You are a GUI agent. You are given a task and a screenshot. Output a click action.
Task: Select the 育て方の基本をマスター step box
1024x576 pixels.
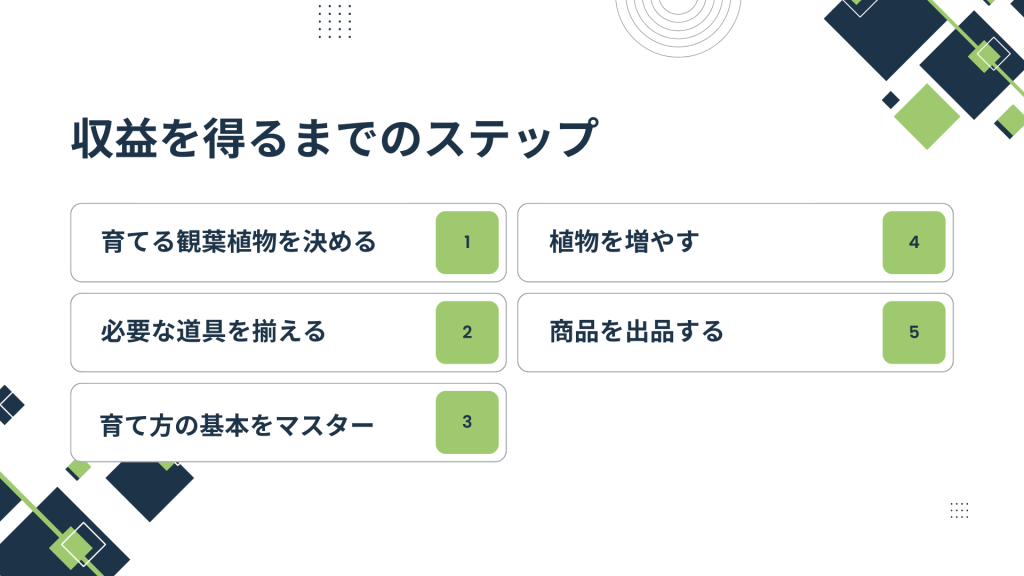pyautogui.click(x=288, y=423)
